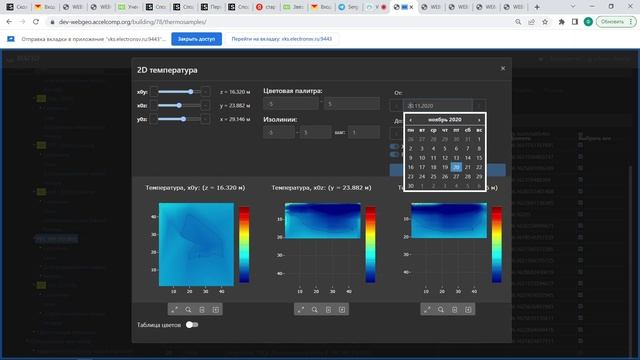Expand the x0z temperature chart to fullscreen
This screenshot has height=360, width=640.
click(301, 310)
